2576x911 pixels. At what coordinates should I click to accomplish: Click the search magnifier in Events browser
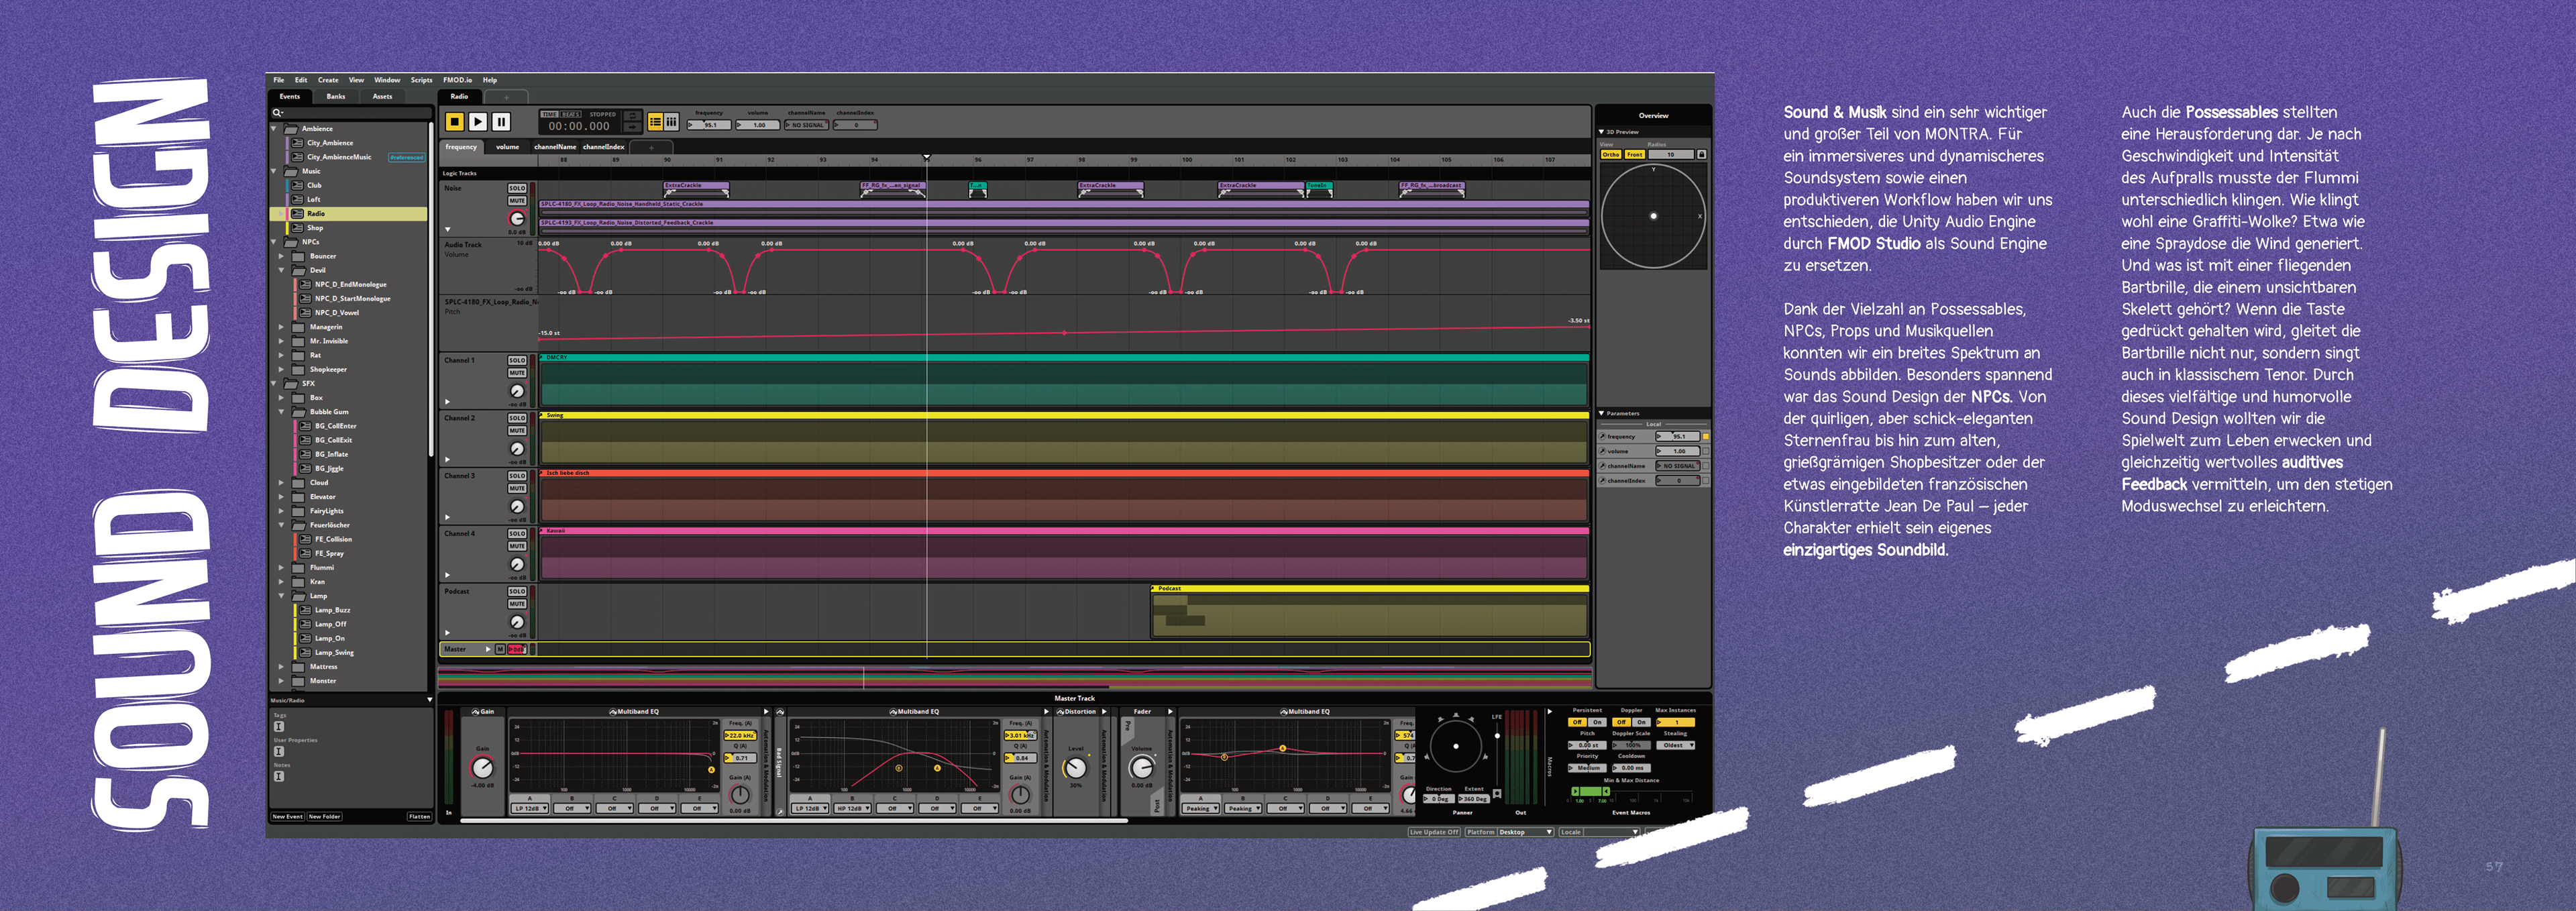(x=277, y=113)
